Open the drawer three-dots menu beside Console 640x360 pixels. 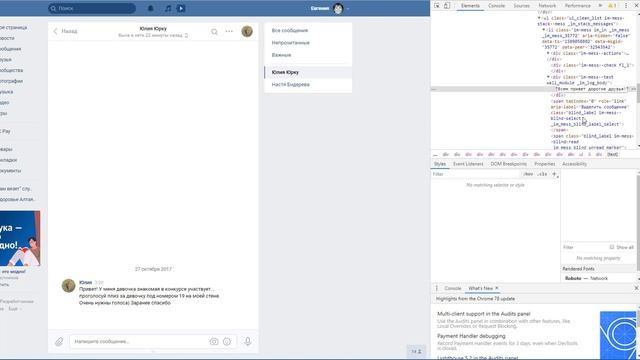[436, 288]
